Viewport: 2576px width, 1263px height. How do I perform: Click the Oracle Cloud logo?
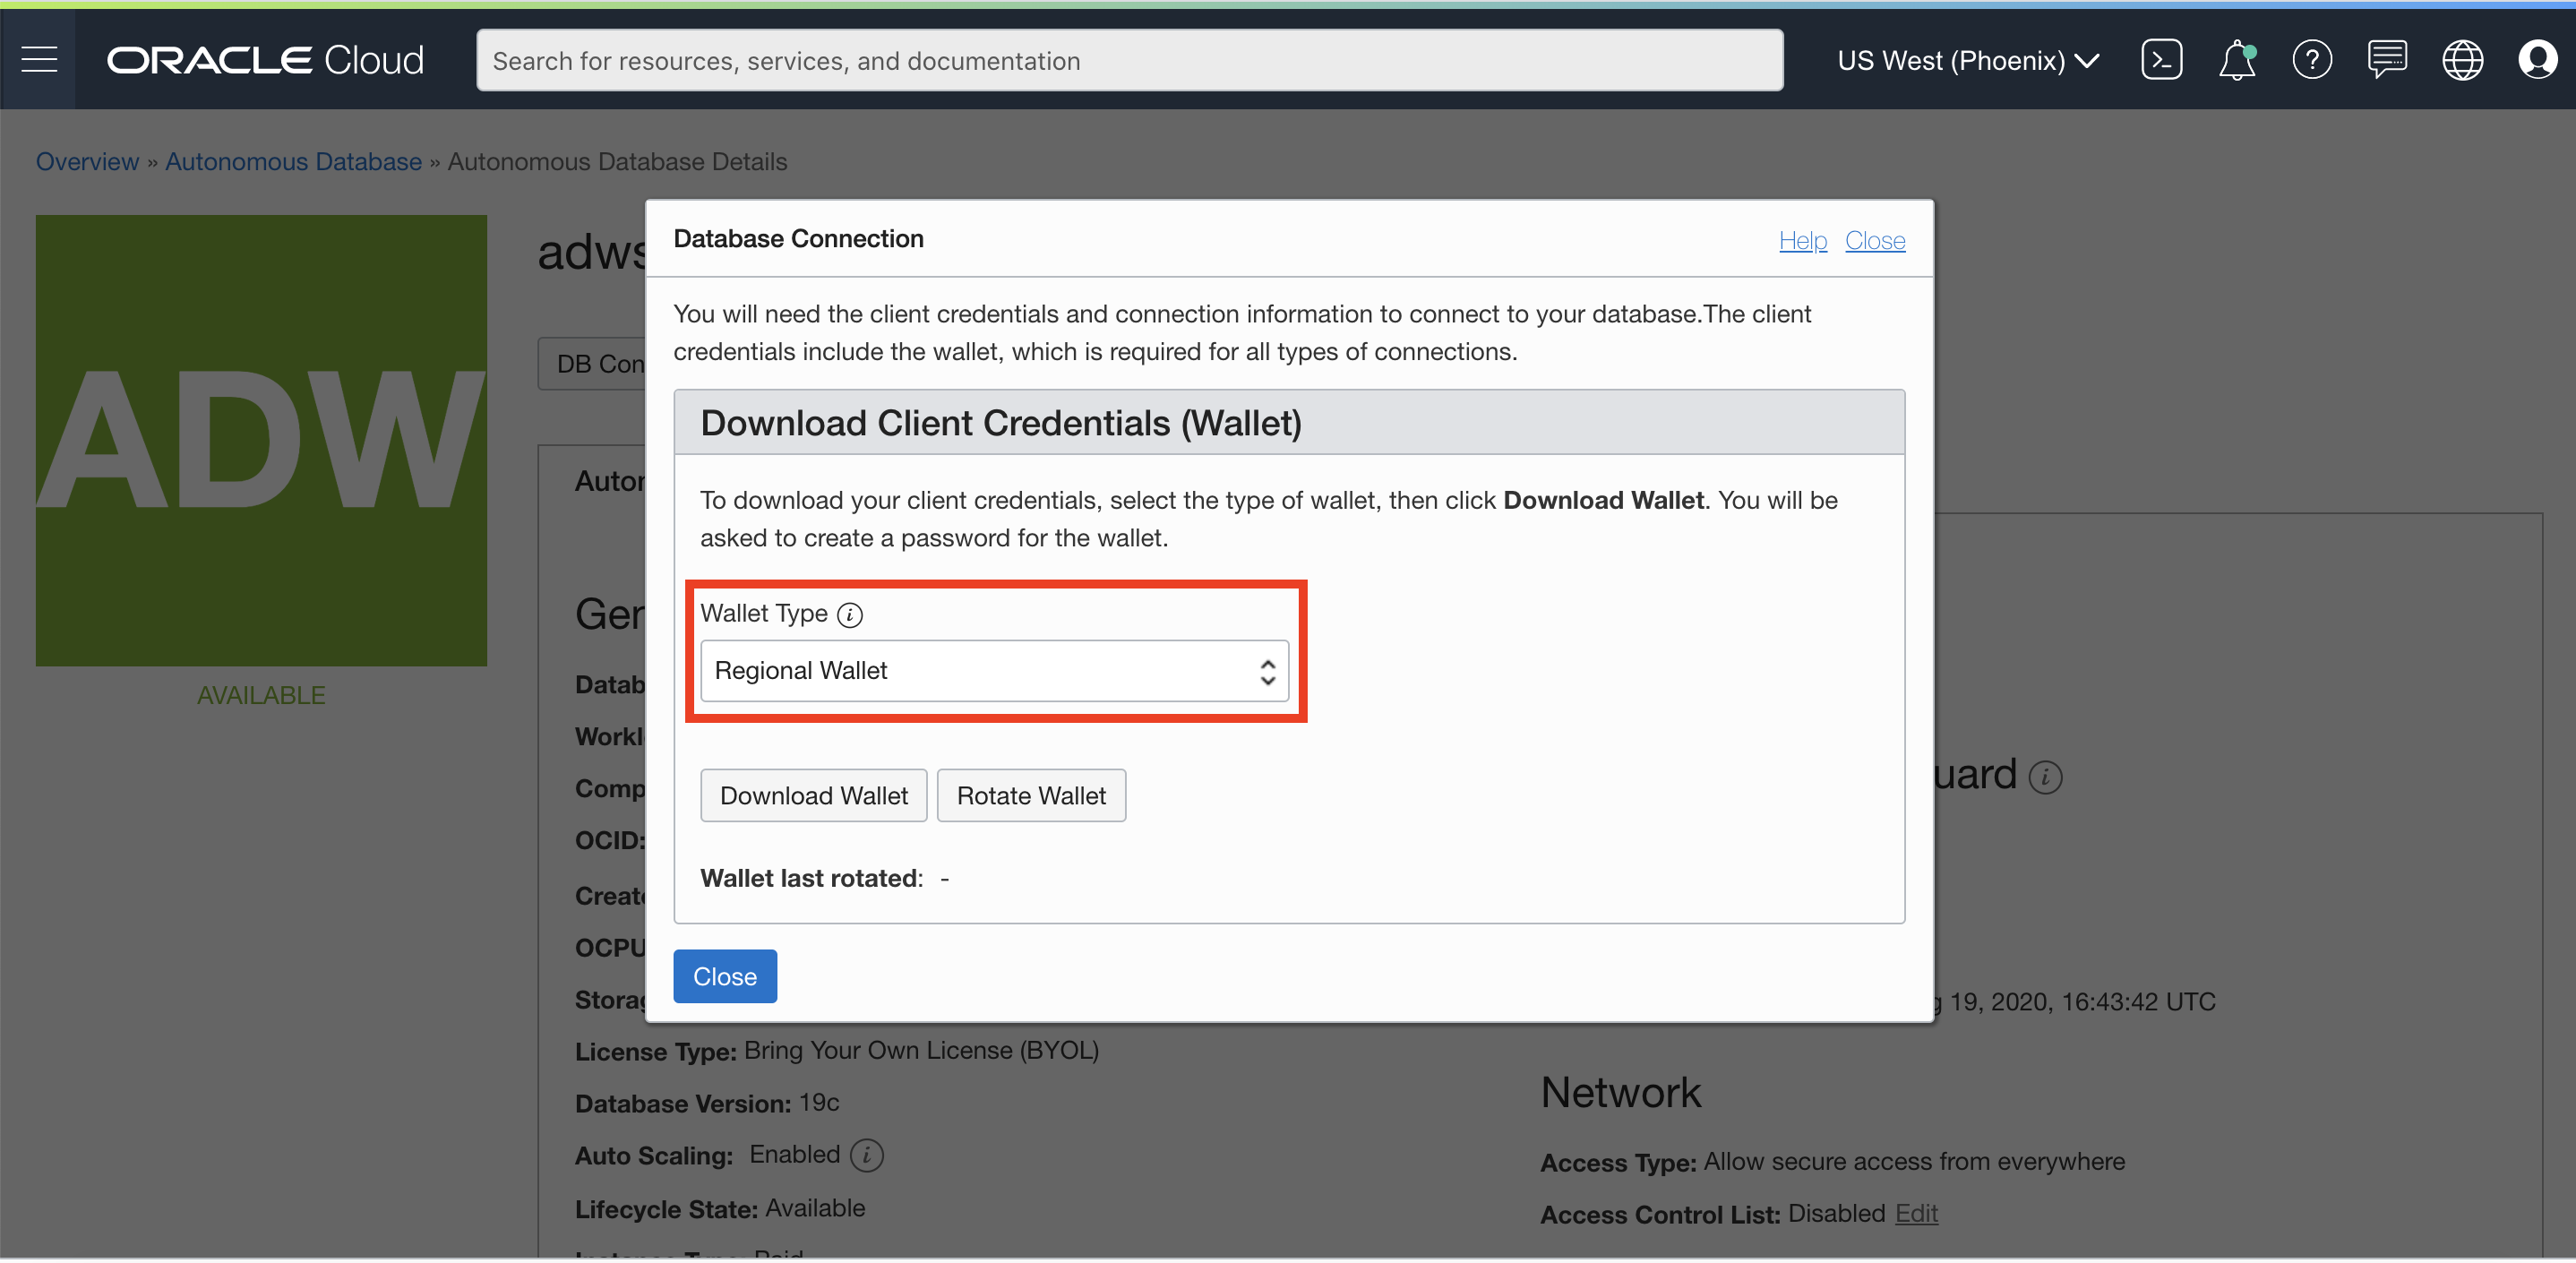(x=265, y=60)
